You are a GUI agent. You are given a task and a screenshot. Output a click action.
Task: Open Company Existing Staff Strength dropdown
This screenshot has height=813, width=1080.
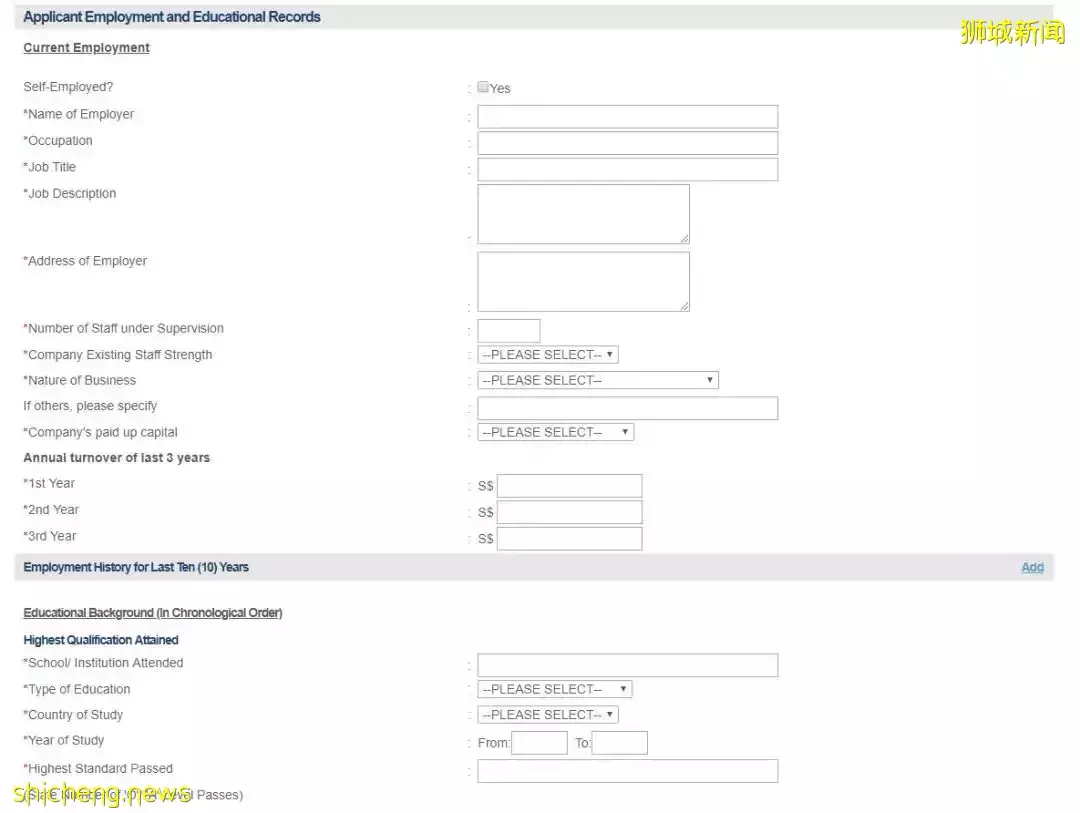coord(548,355)
